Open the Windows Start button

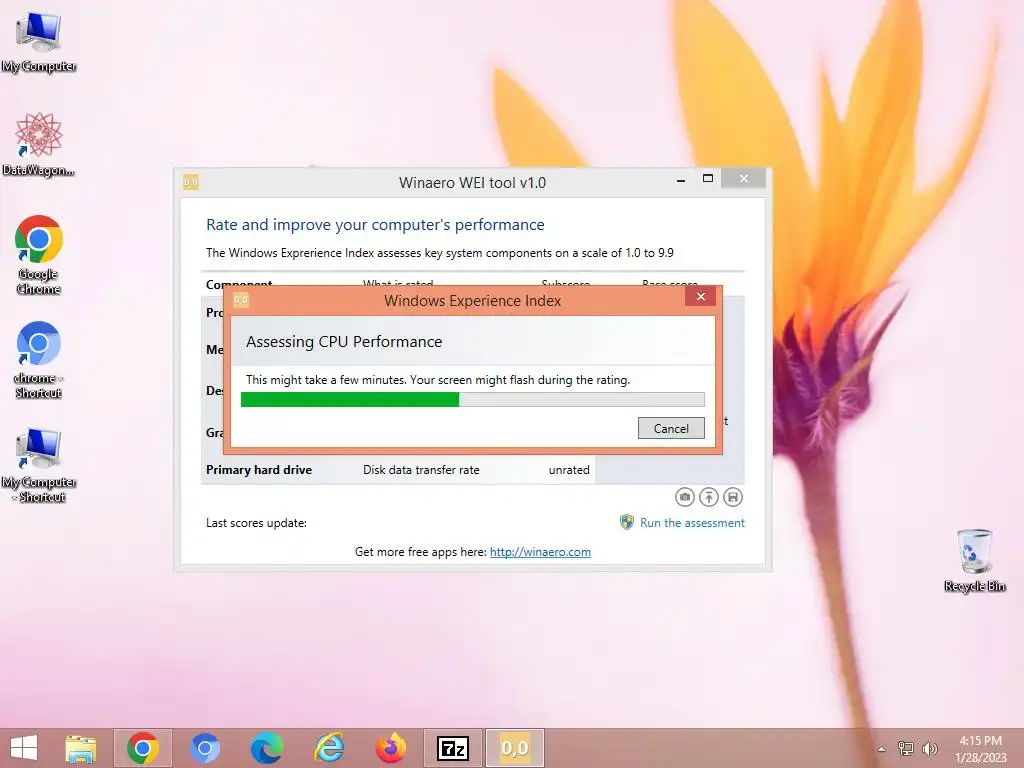point(24,748)
